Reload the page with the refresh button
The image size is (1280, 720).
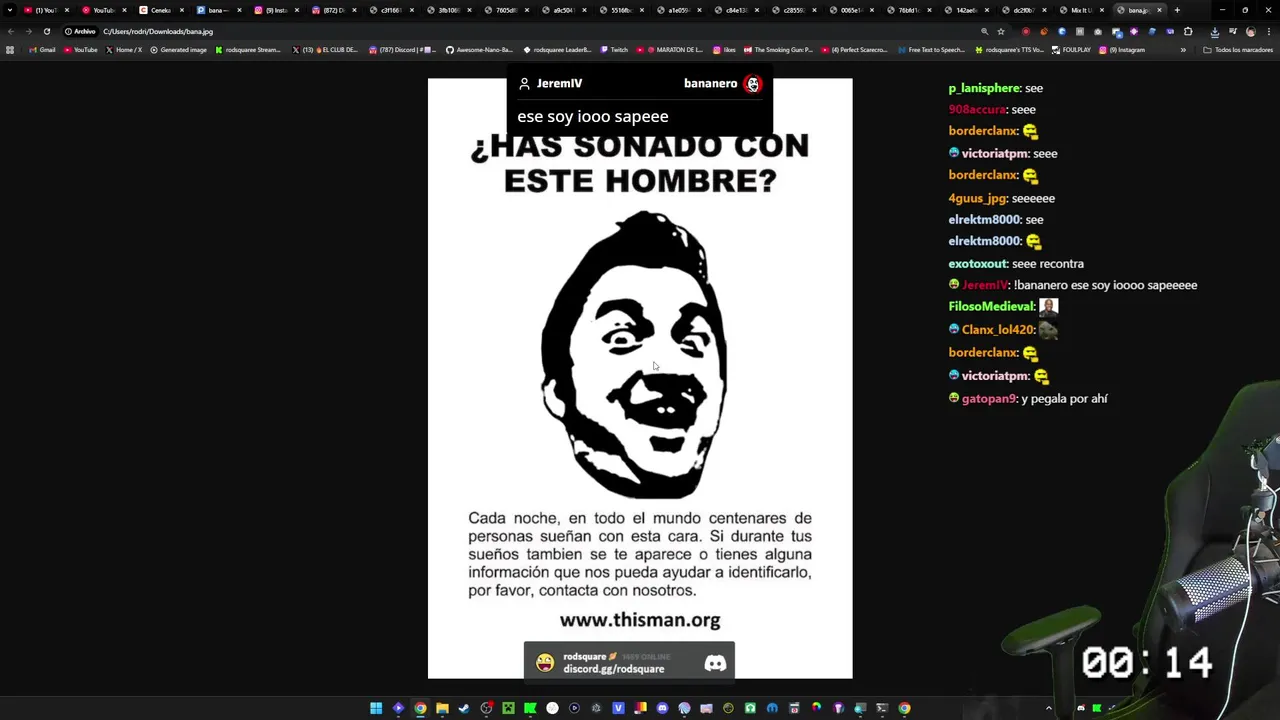point(46,31)
